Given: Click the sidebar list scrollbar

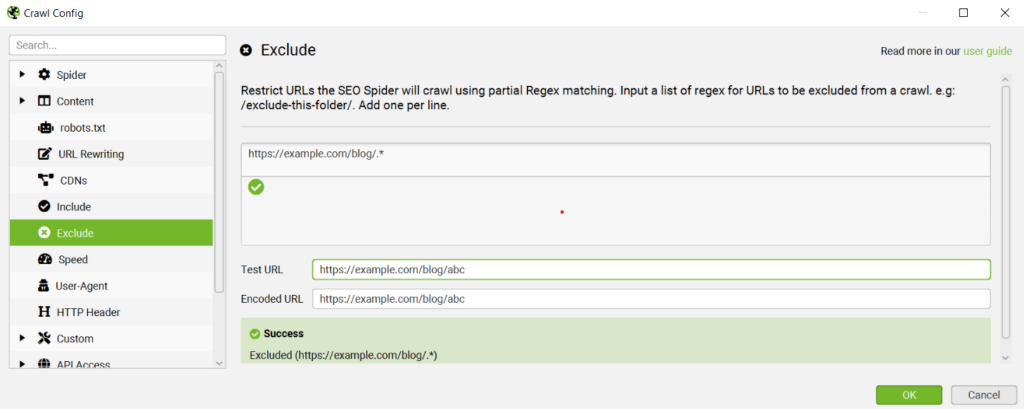Looking at the screenshot, I should point(219,181).
